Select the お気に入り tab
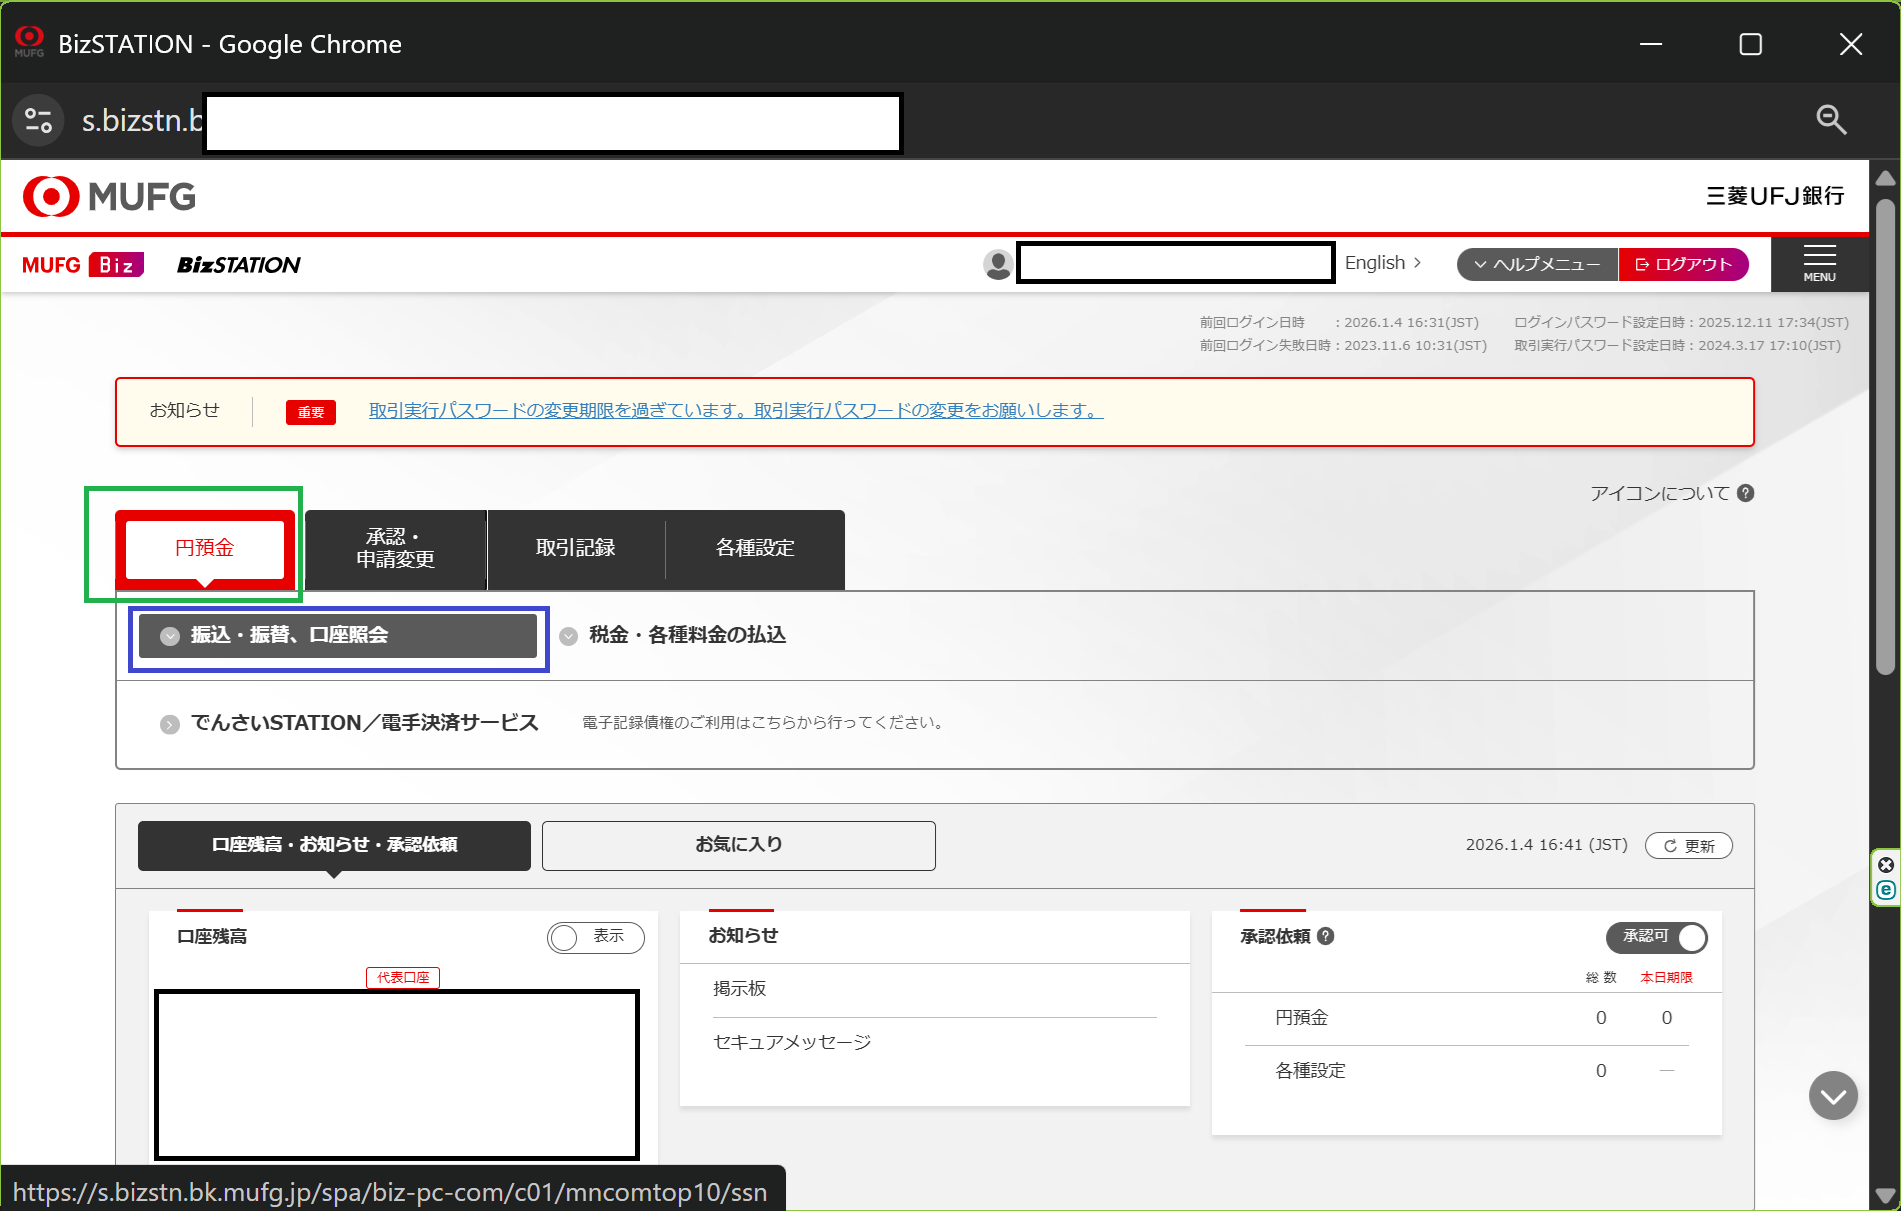Viewport: 1901px width, 1211px height. tap(738, 845)
